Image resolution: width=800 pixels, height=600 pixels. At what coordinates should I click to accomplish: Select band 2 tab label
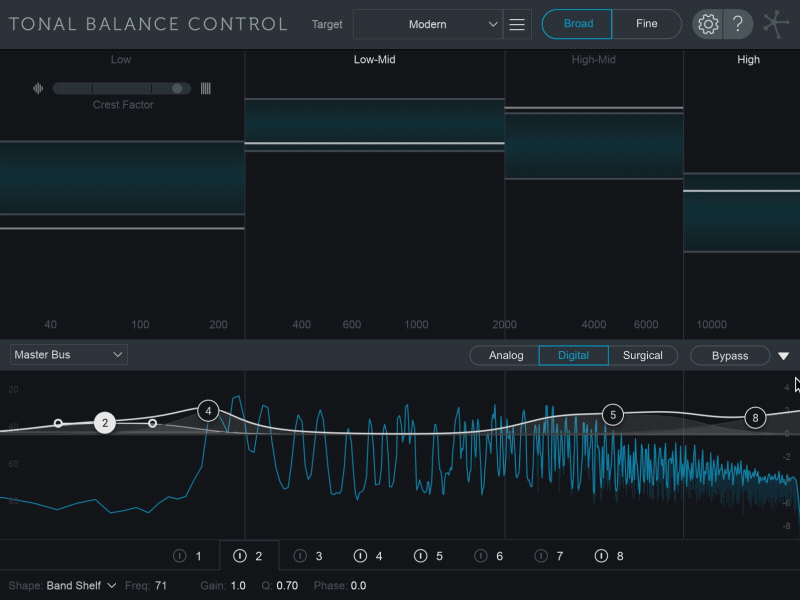259,556
